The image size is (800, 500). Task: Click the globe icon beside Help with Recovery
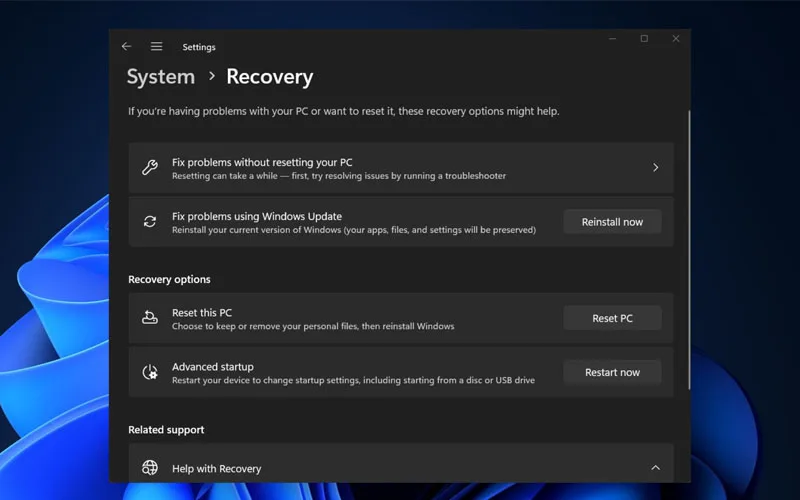[150, 468]
